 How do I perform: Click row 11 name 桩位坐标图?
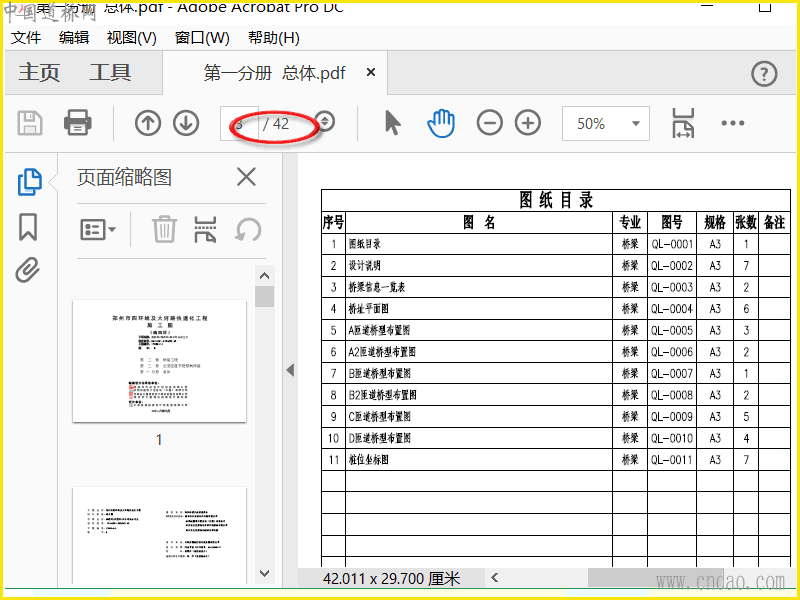[368, 460]
